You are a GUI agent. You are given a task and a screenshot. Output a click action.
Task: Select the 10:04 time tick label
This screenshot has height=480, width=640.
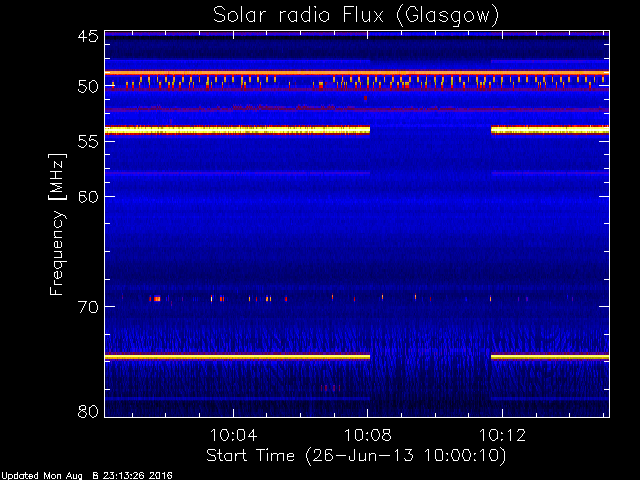(x=233, y=435)
